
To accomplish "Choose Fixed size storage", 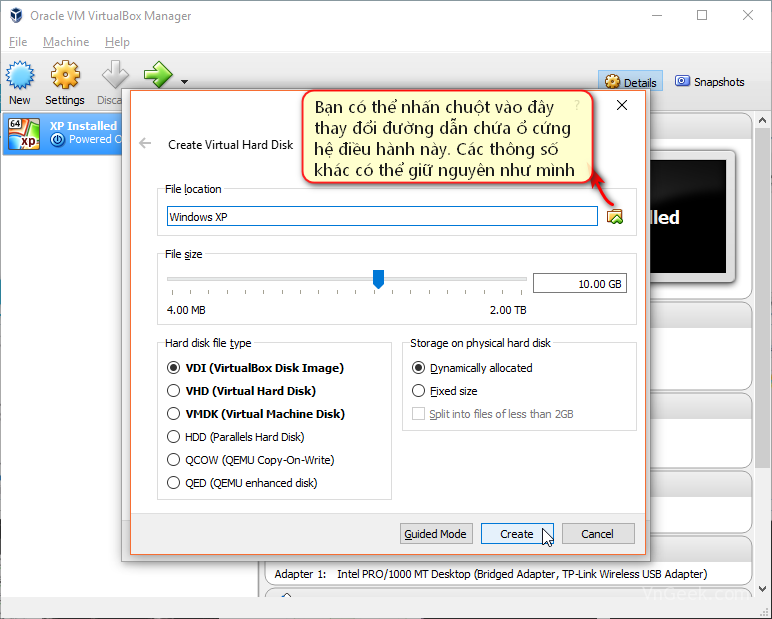I will coord(445,391).
